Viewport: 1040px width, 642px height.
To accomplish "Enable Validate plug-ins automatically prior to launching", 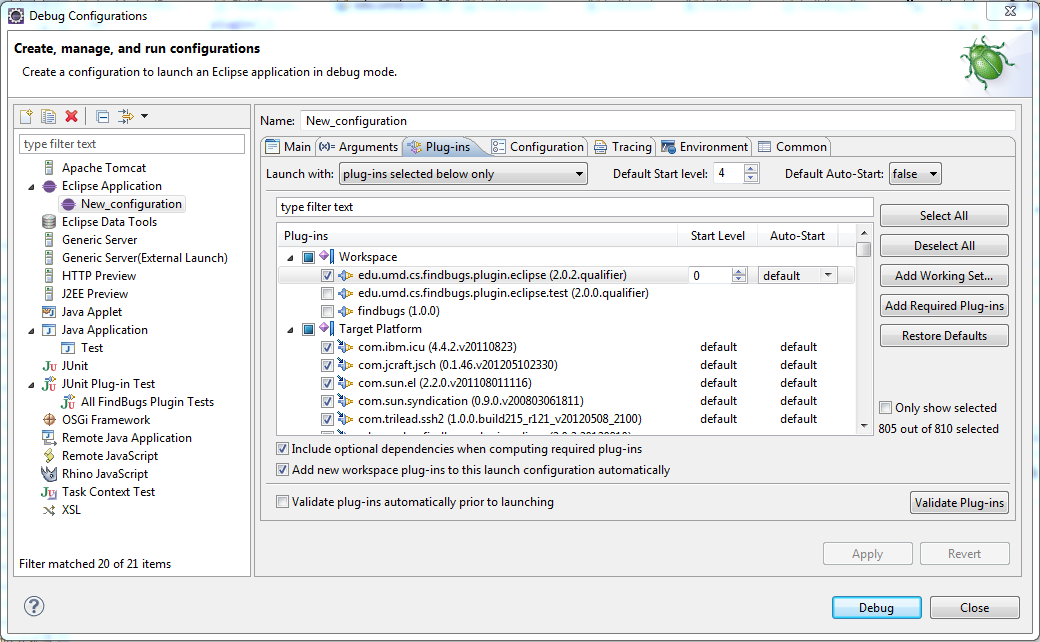I will click(x=283, y=502).
